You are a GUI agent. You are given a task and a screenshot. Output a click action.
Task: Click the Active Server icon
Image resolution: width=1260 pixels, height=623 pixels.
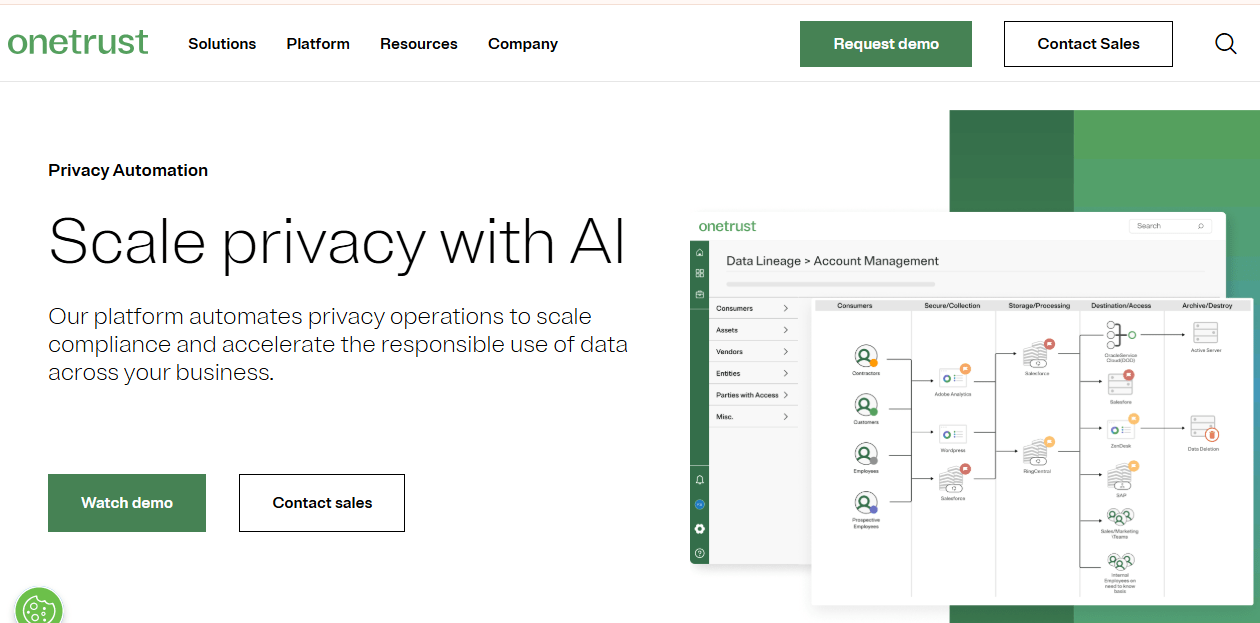pos(1205,334)
